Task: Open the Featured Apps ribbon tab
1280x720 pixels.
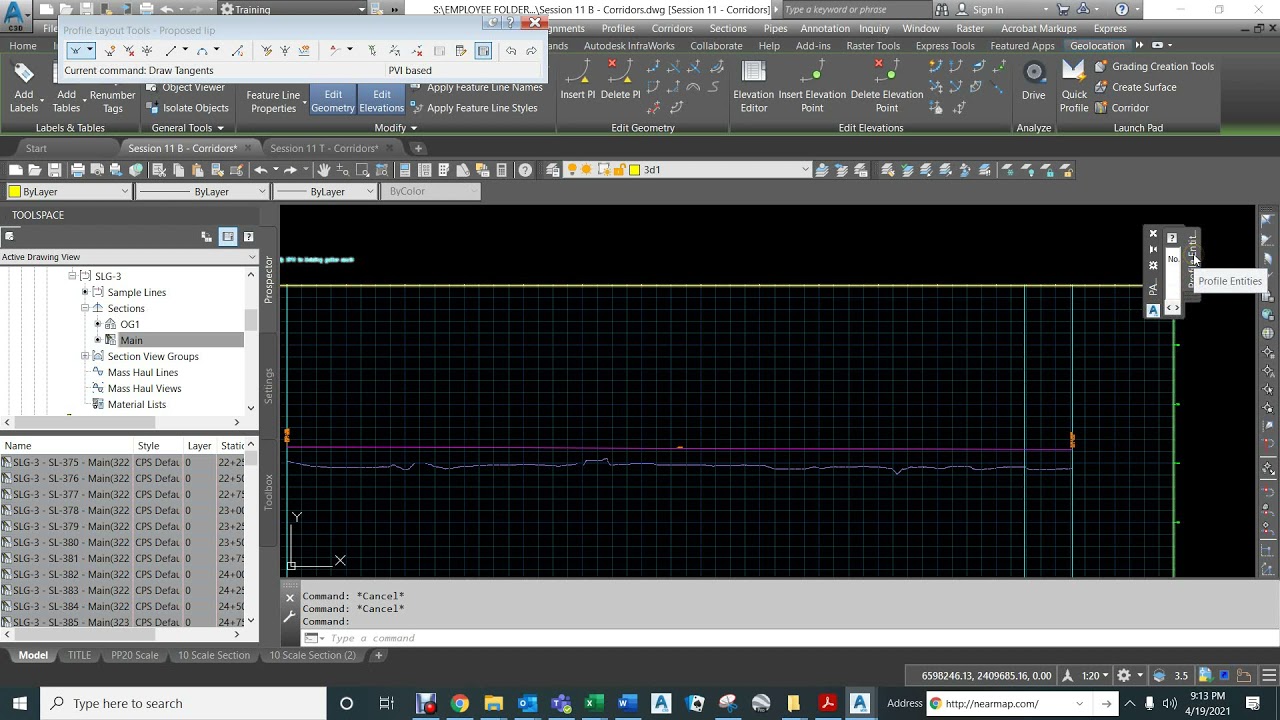Action: [1022, 45]
